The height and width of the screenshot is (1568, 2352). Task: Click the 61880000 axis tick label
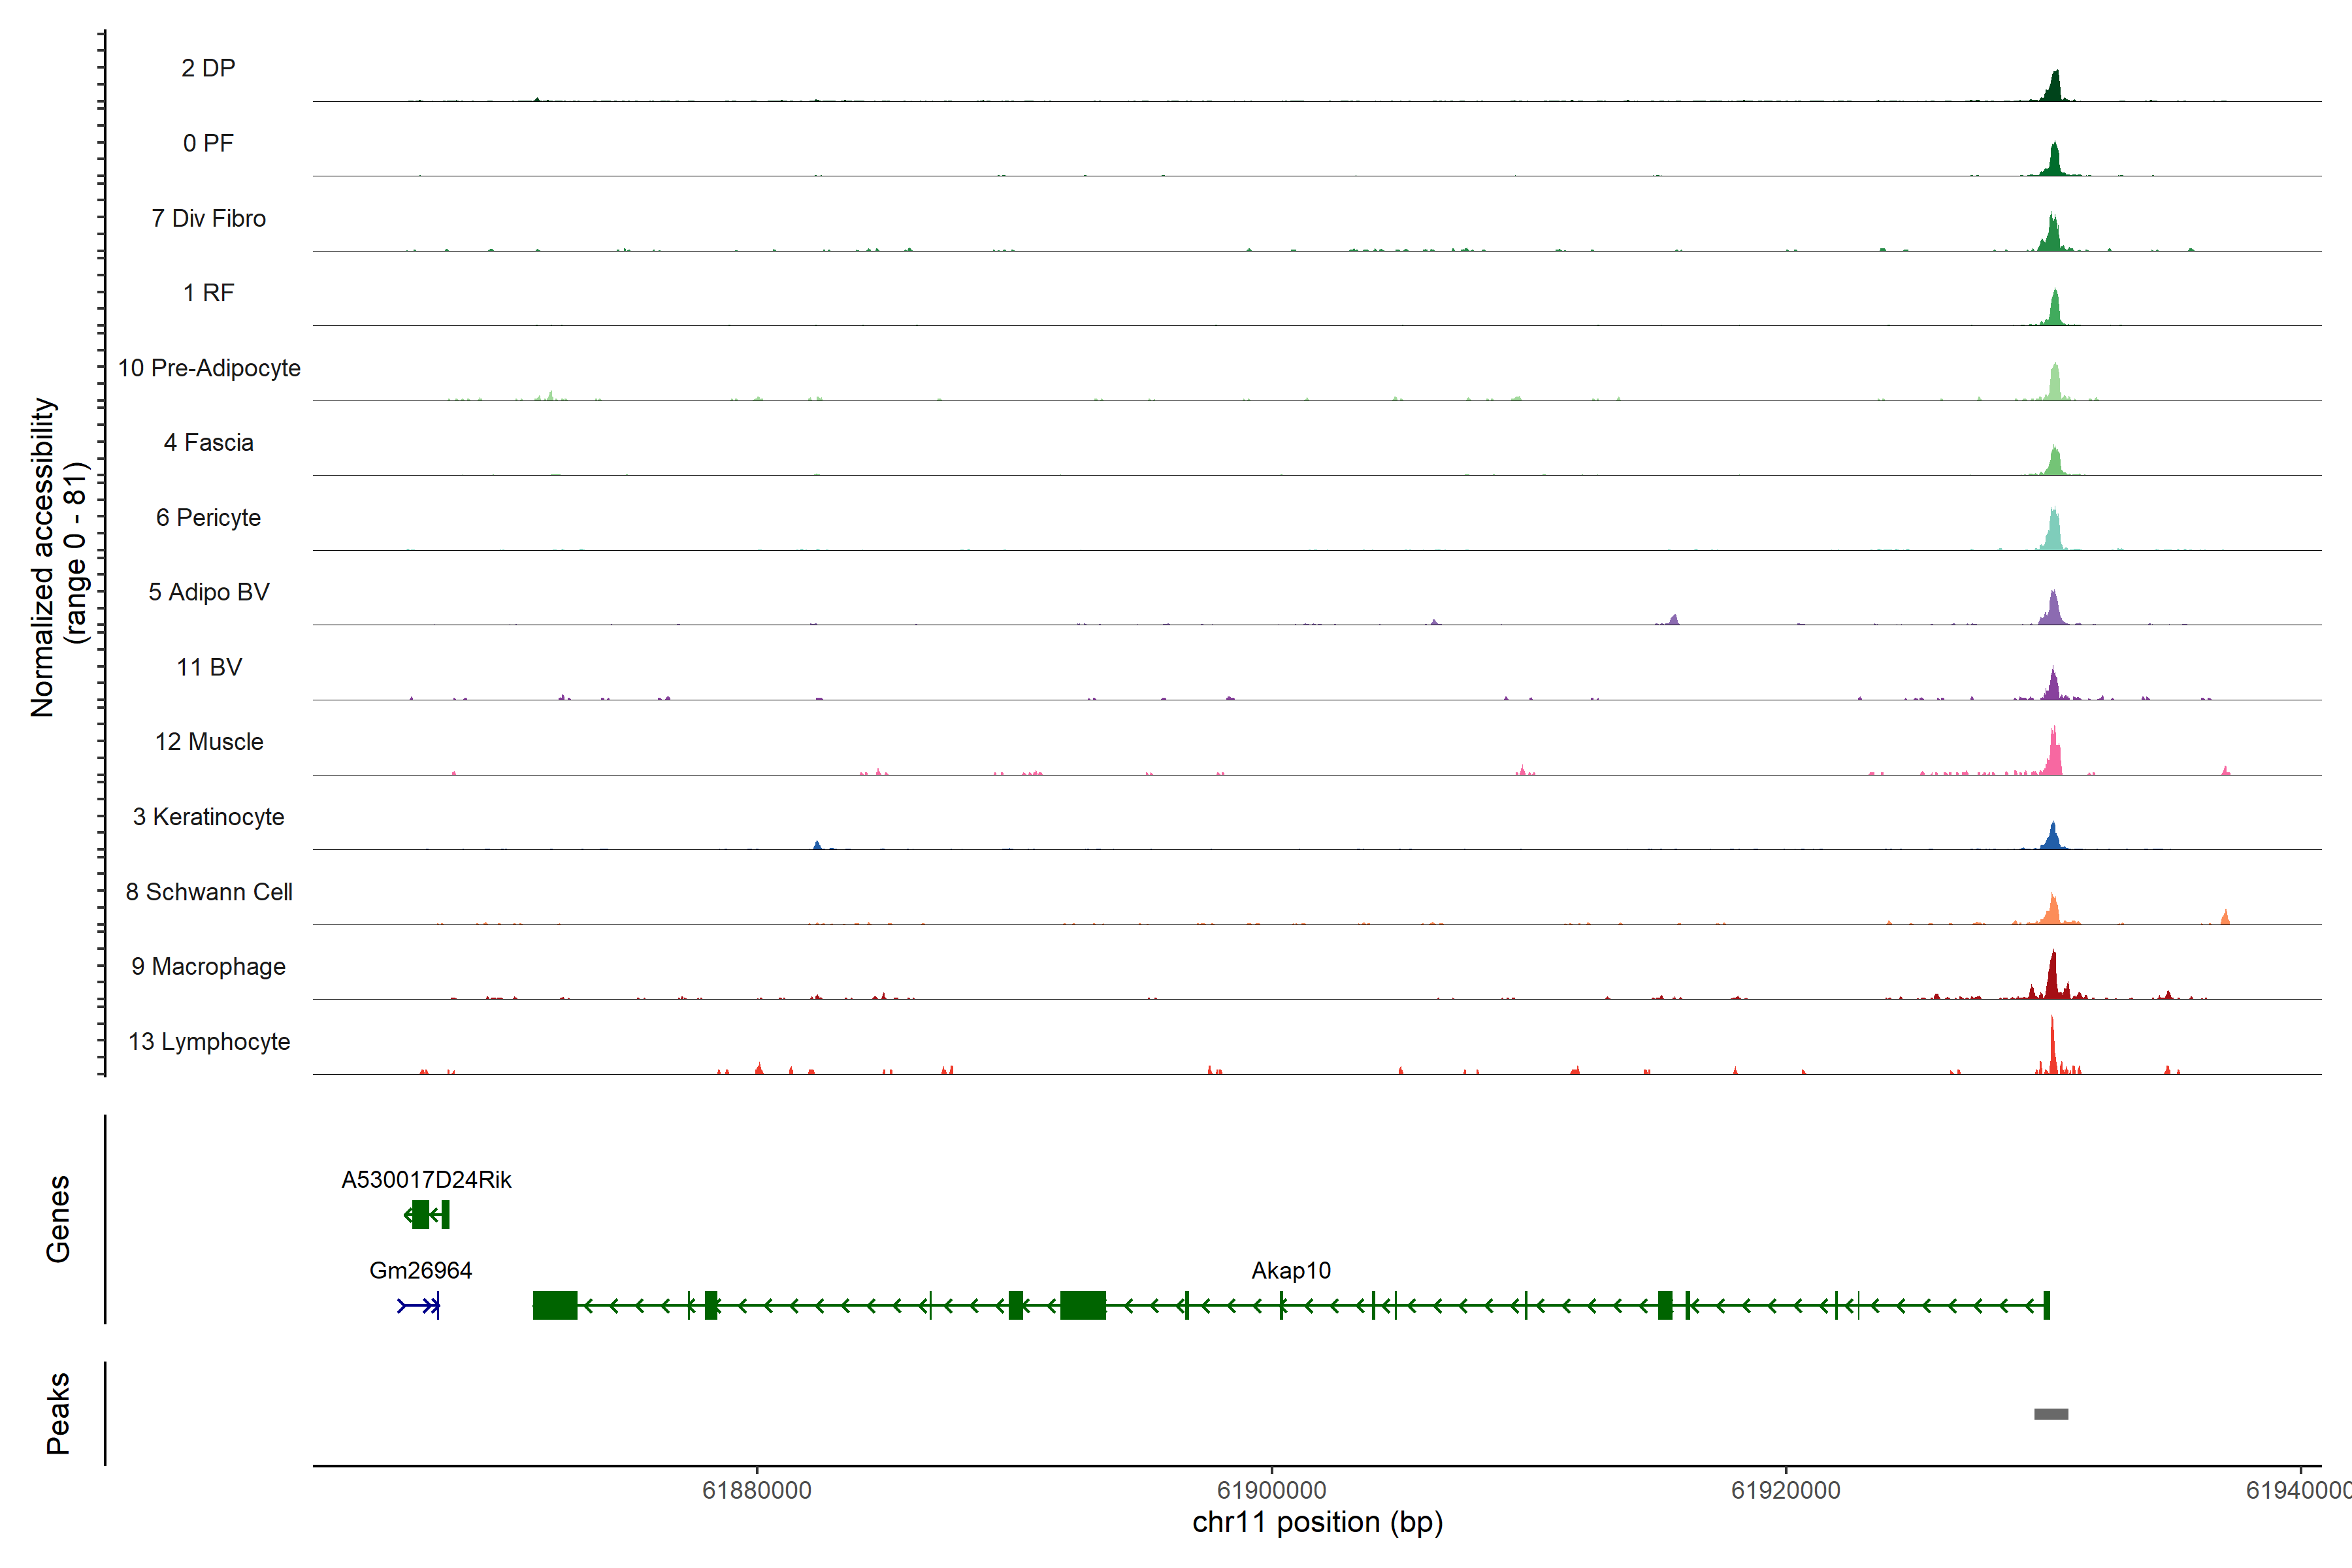757,1490
